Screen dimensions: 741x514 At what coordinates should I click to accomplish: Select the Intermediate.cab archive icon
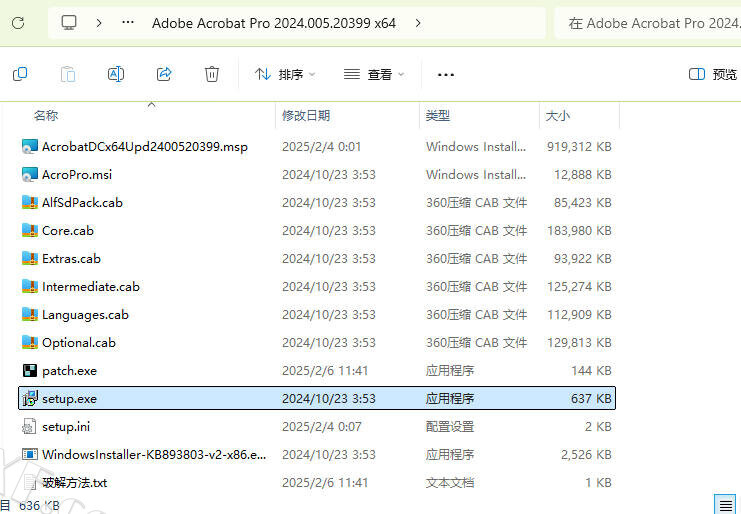(x=30, y=287)
